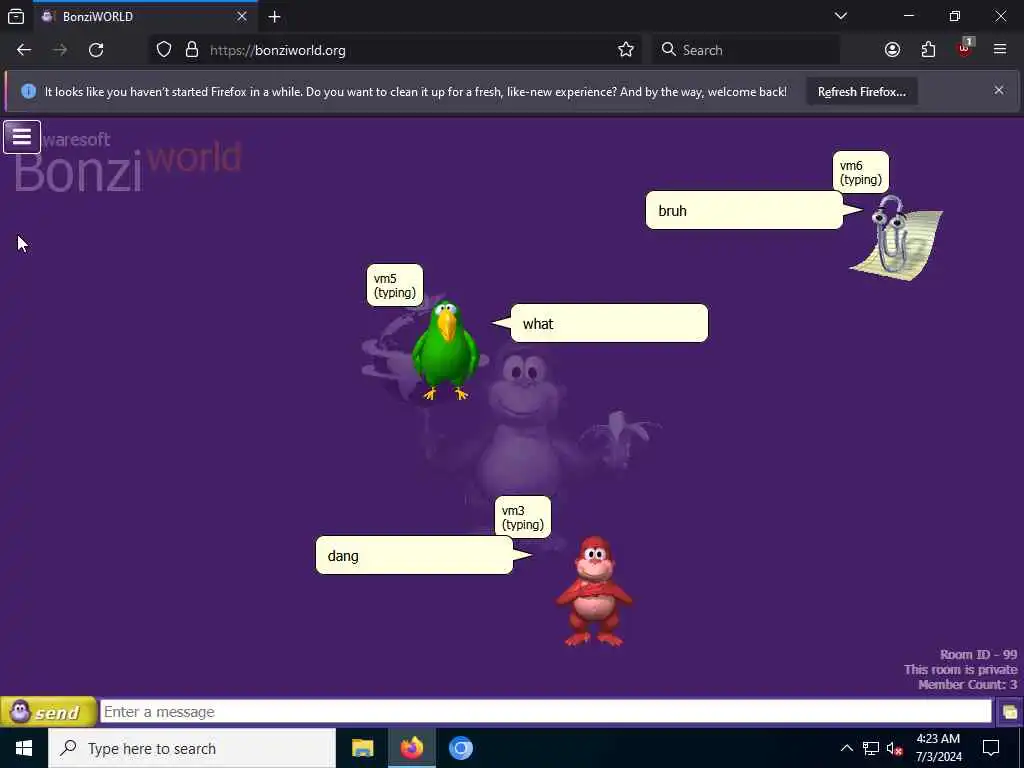The width and height of the screenshot is (1024, 768).
Task: Click the 'This room is private' text
Action: click(961, 669)
